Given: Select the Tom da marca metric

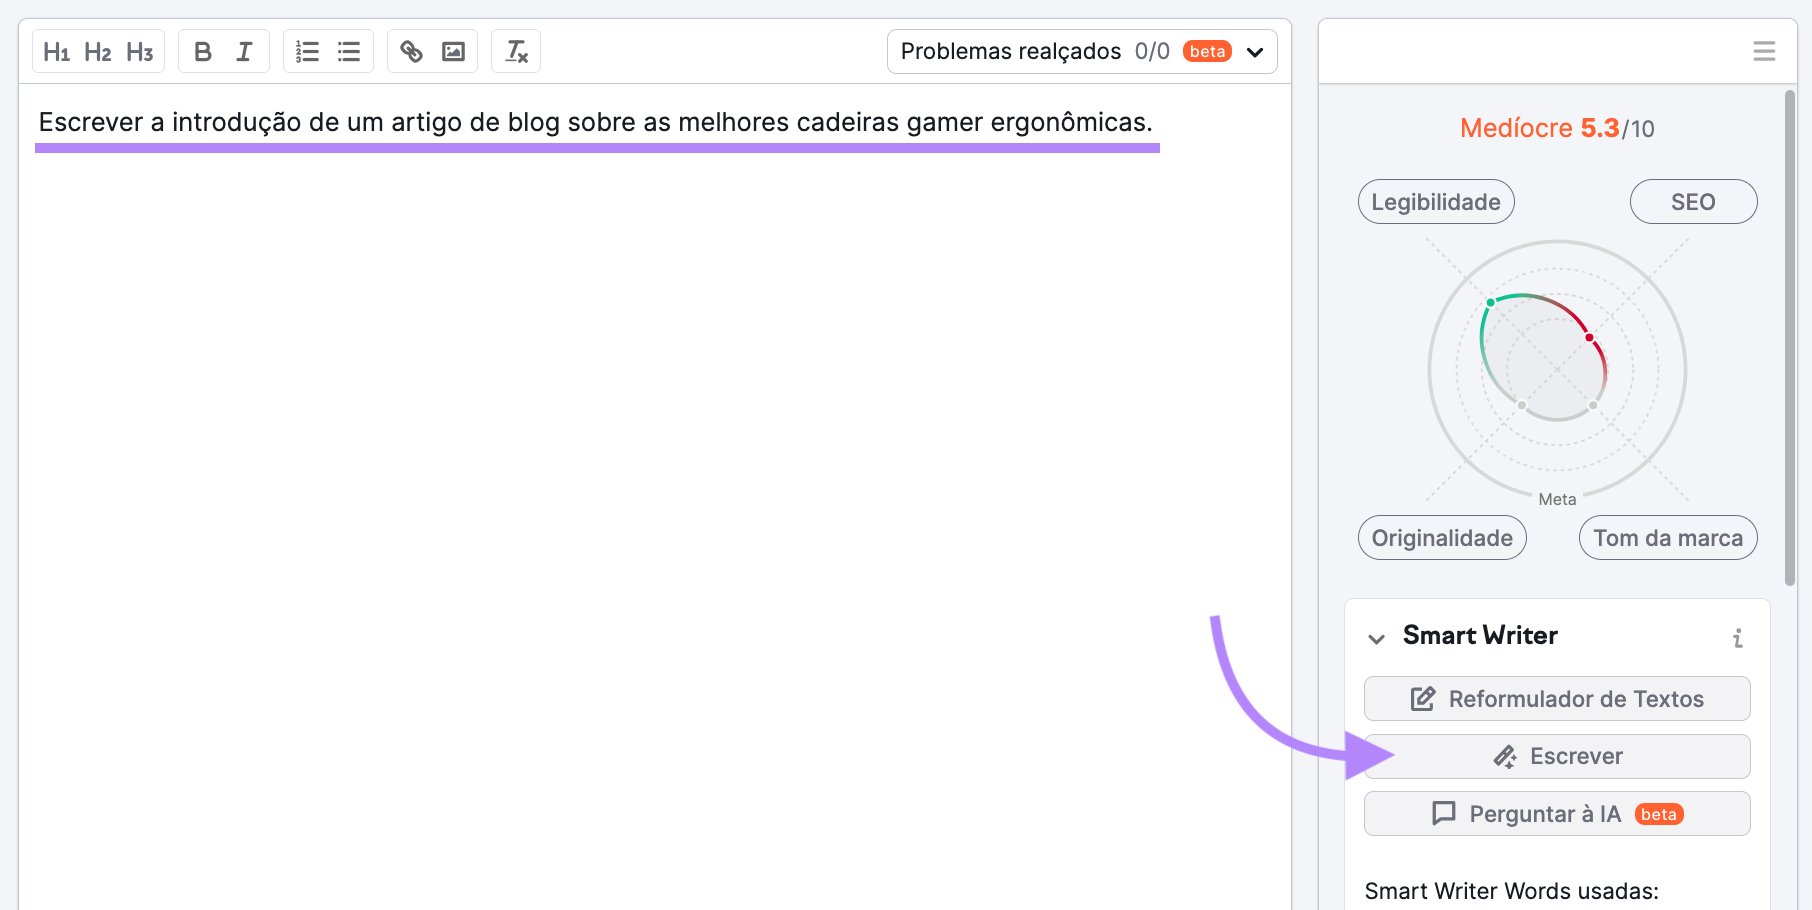Looking at the screenshot, I should 1668,538.
